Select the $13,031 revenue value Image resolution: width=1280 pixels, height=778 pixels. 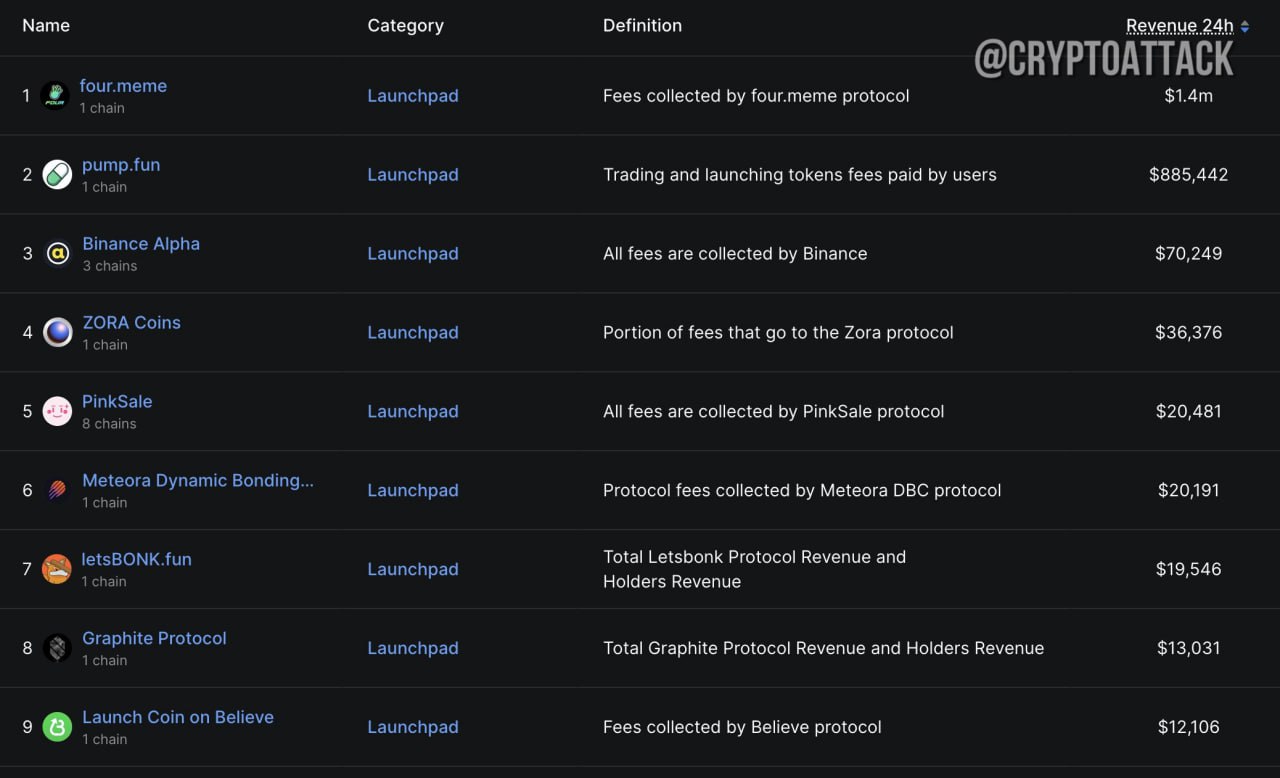pyautogui.click(x=1189, y=649)
